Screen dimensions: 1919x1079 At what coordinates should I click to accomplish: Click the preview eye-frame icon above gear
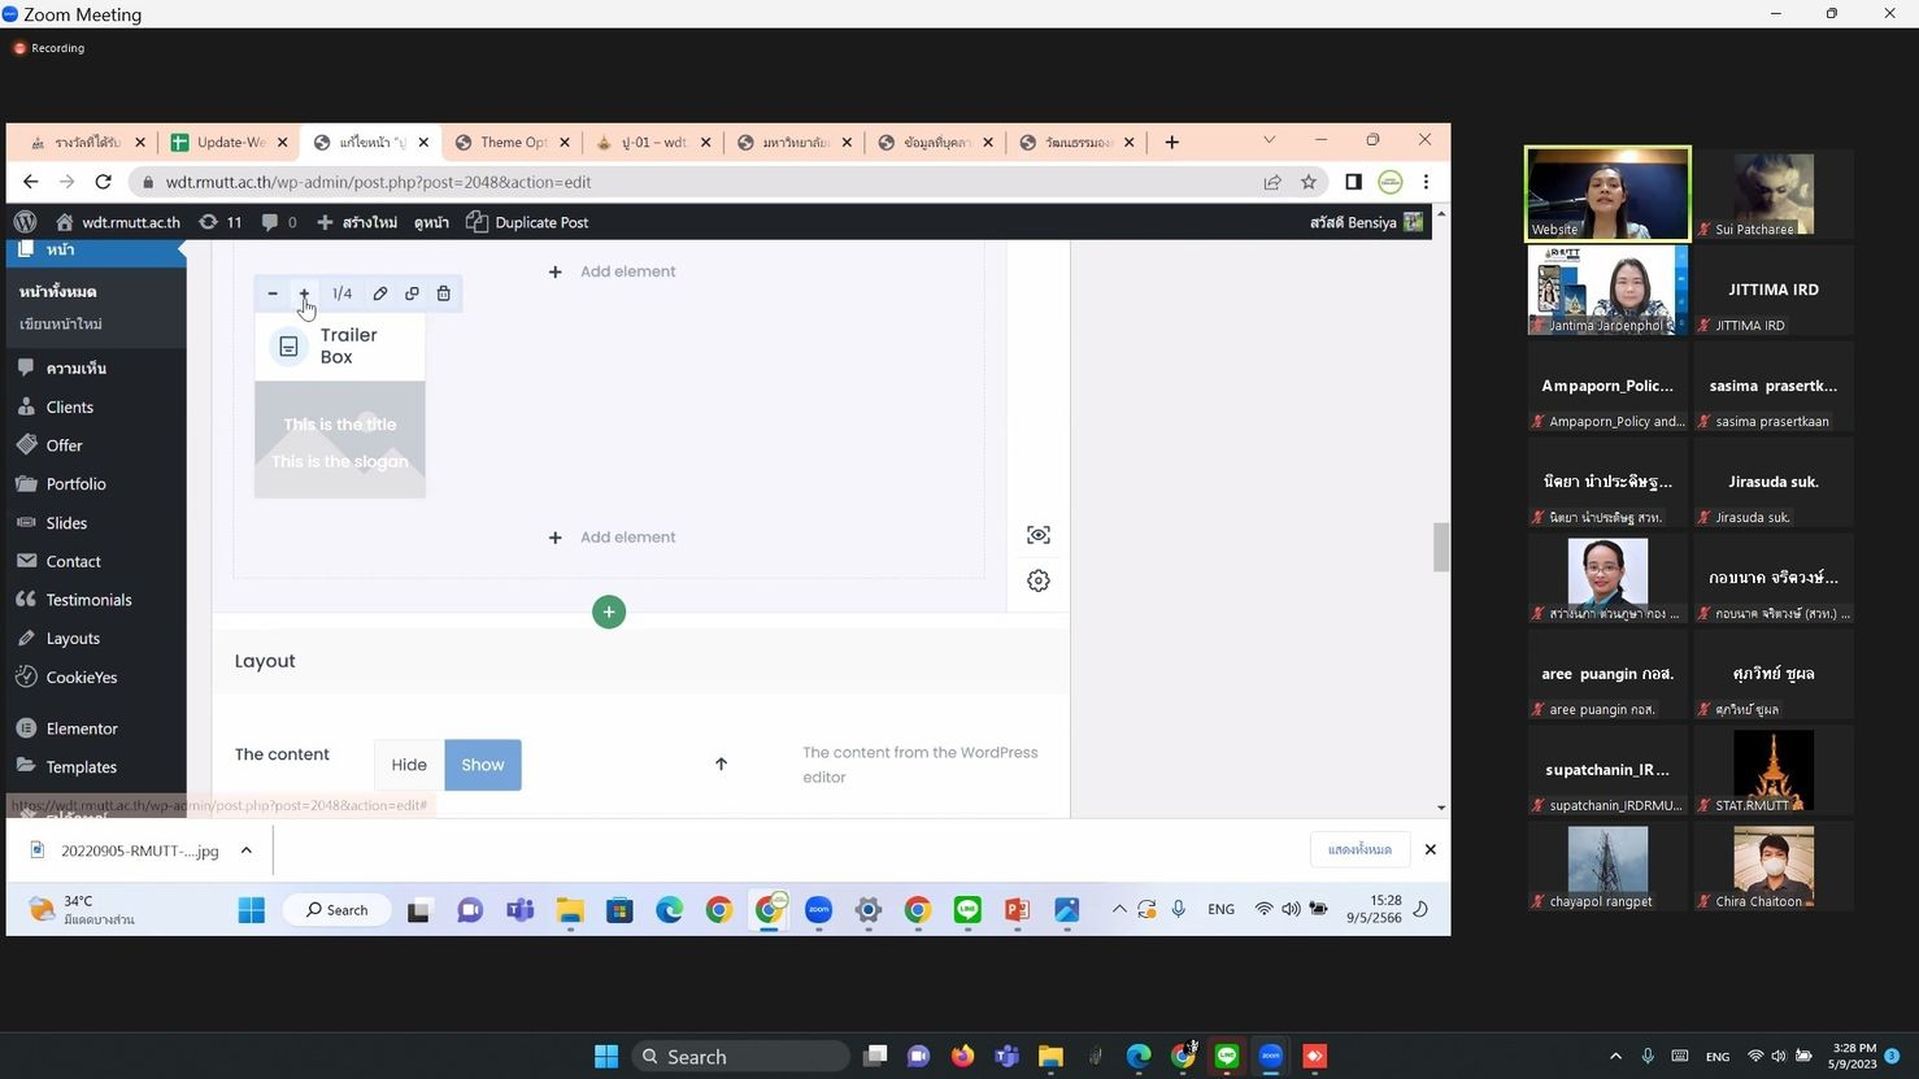tap(1038, 535)
